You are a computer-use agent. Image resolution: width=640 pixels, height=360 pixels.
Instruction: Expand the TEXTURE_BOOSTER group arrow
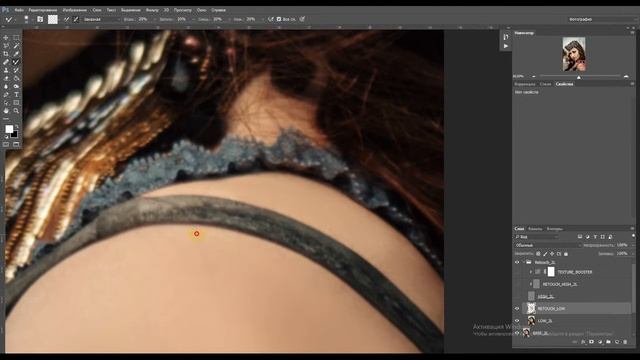(x=531, y=272)
